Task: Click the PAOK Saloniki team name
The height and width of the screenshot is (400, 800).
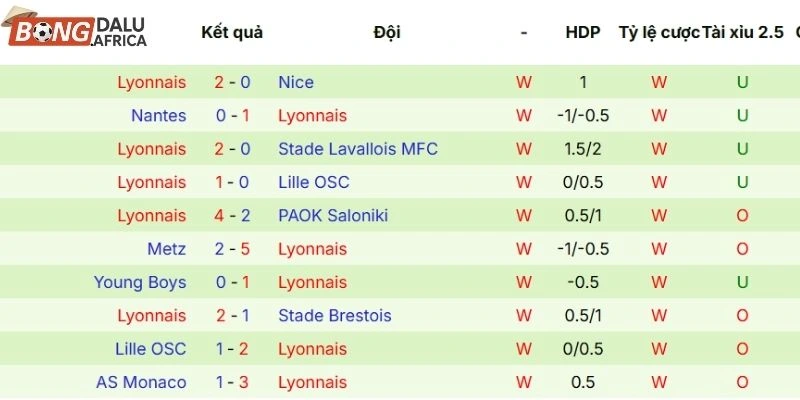Action: (x=333, y=215)
